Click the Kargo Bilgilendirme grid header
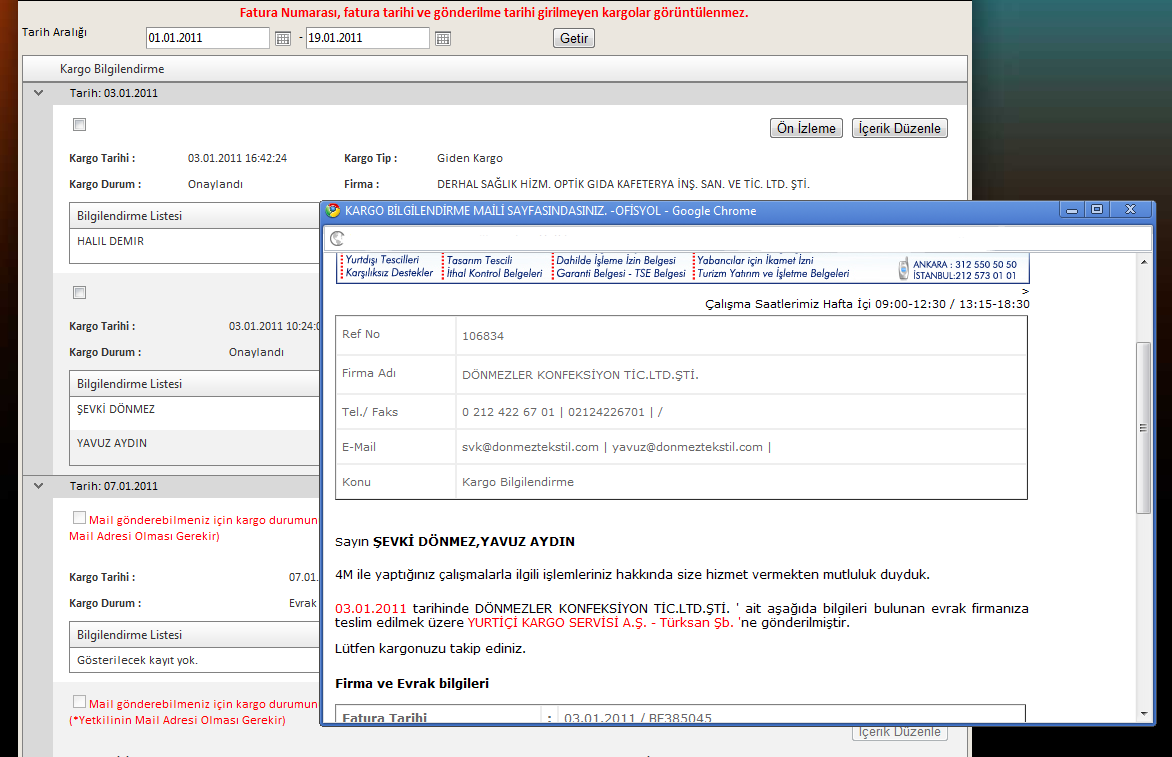This screenshot has width=1172, height=757. (x=112, y=69)
